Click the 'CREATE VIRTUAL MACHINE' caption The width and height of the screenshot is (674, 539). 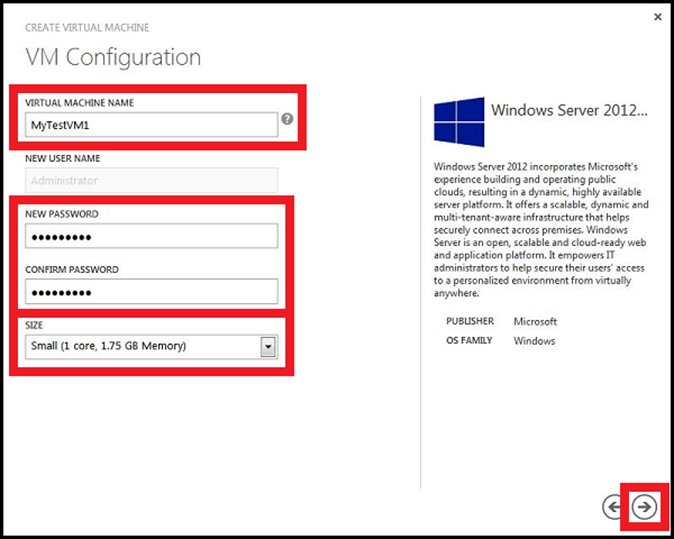87,28
